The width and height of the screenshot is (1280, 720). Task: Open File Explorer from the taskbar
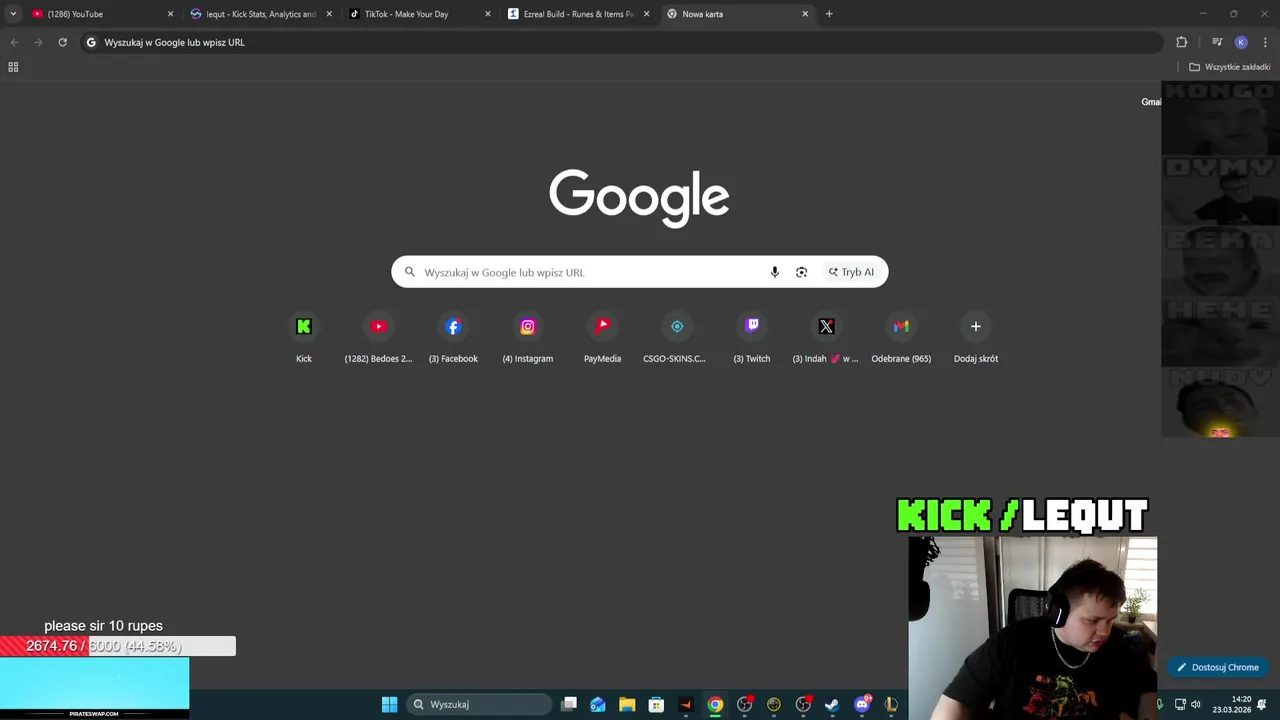pyautogui.click(x=627, y=704)
